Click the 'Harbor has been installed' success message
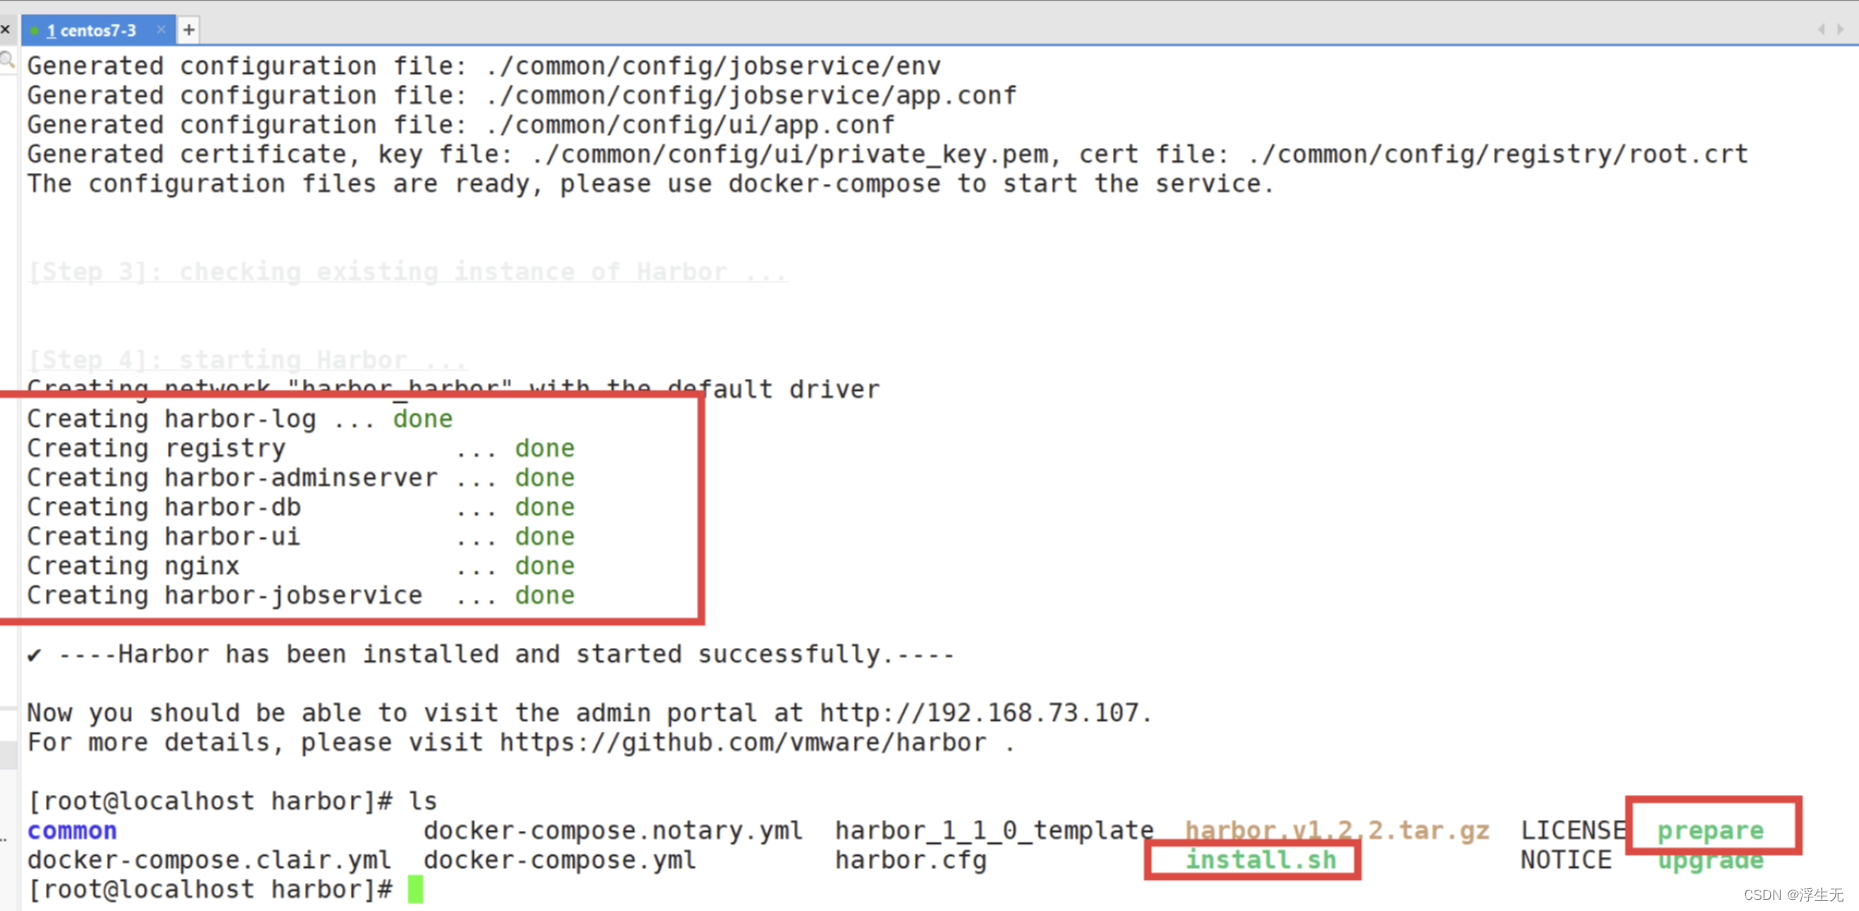The height and width of the screenshot is (911, 1859). click(491, 655)
